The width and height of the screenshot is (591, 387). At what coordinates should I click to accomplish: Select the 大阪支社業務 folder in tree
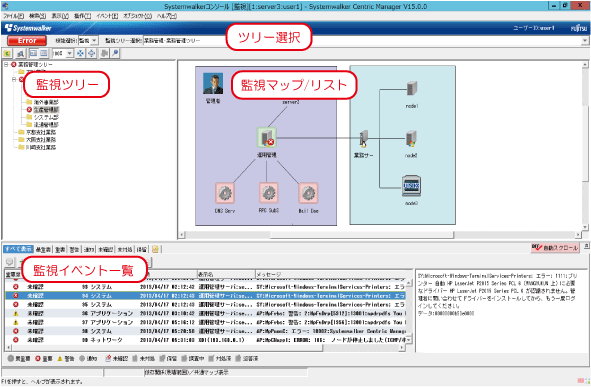tap(41, 140)
